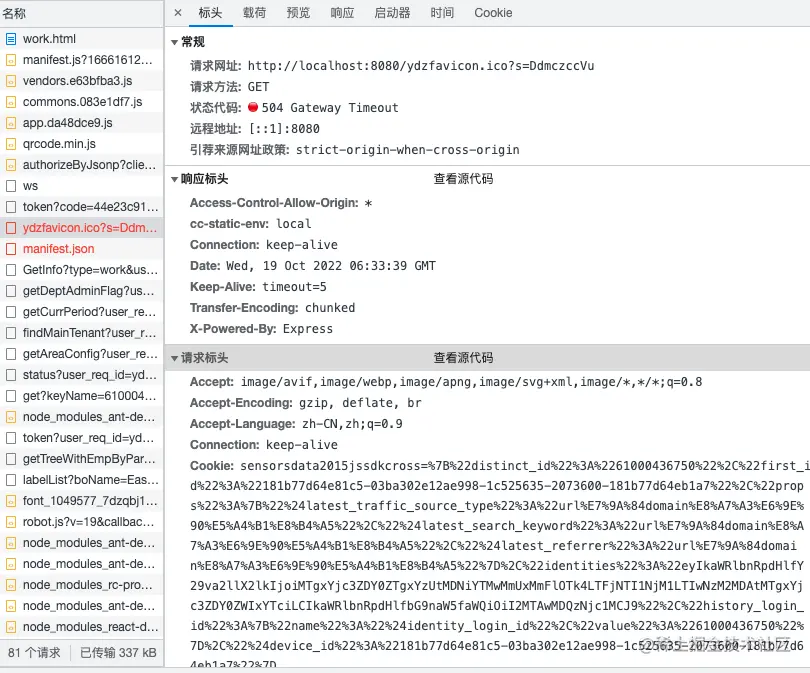This screenshot has height=673, width=810.
Task: Click the script icon for robot.js request
Action: click(x=11, y=522)
